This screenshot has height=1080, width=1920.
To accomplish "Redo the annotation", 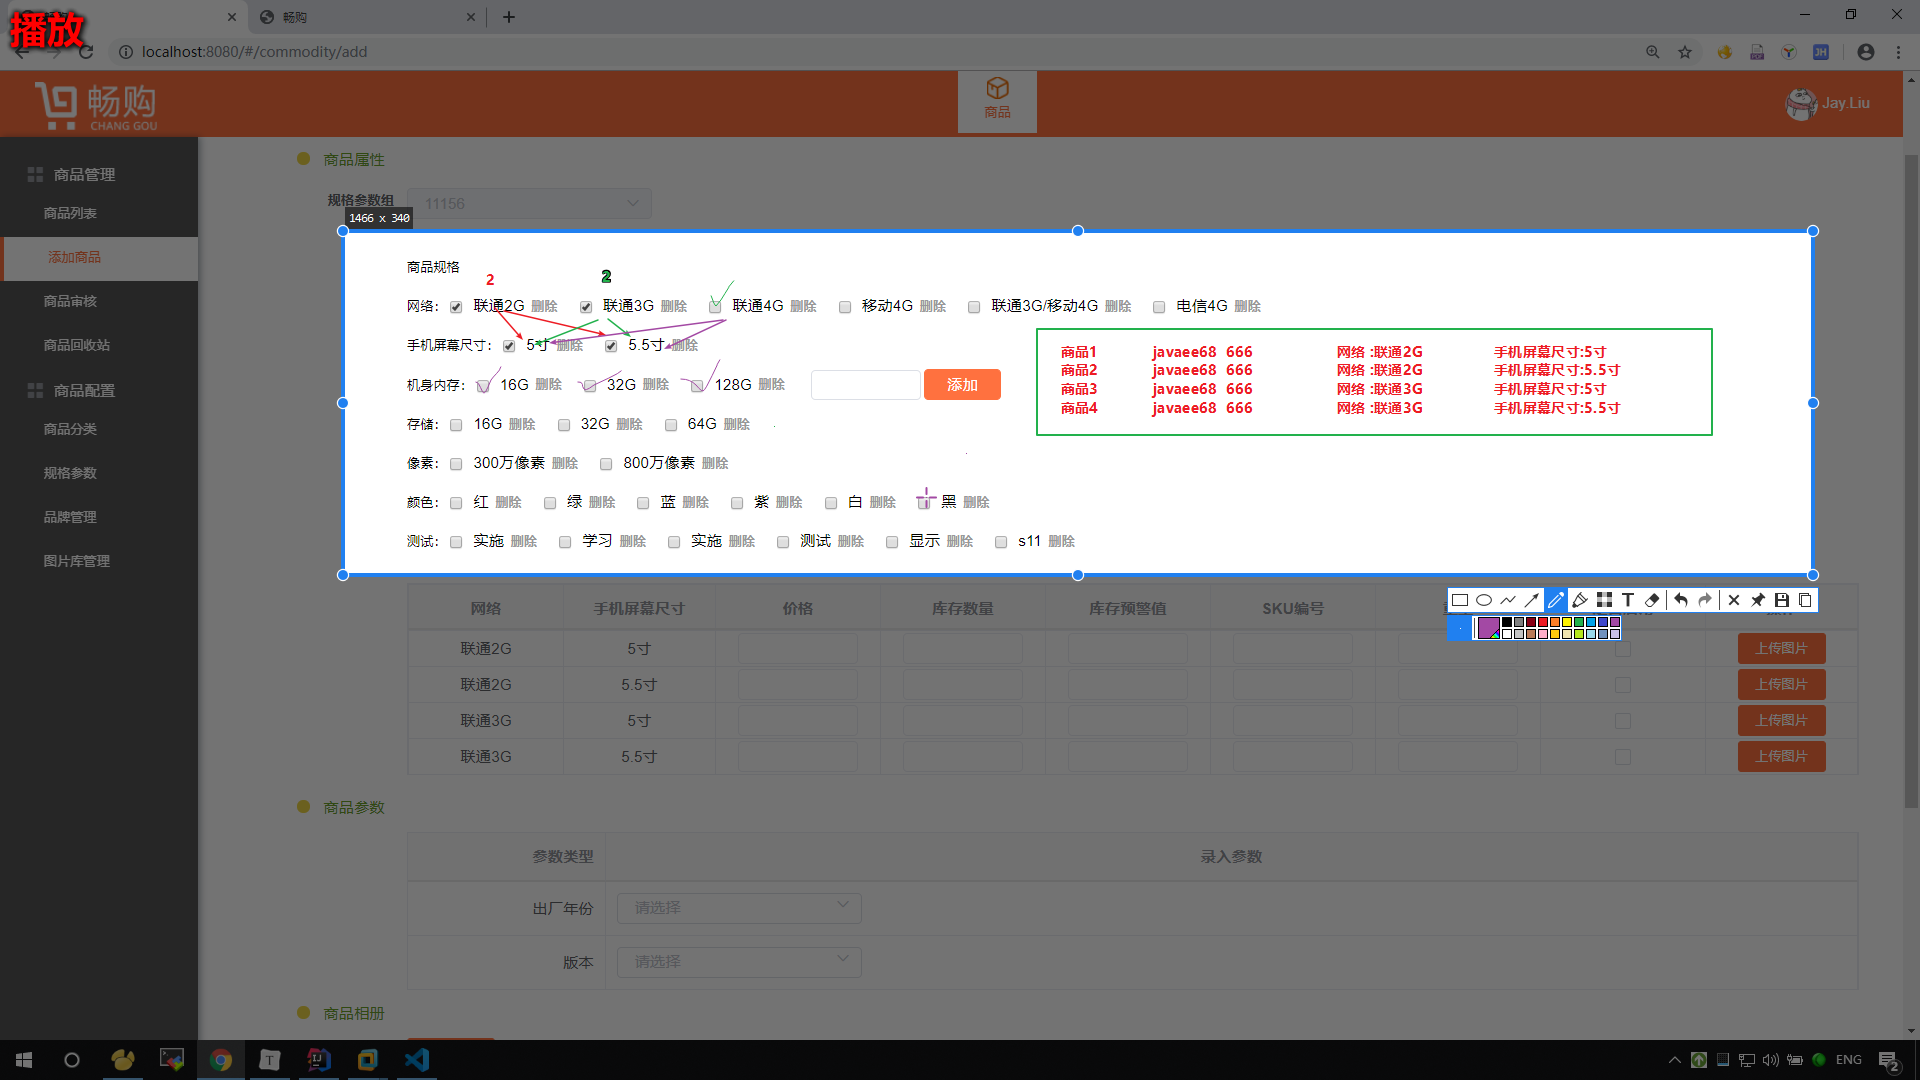I will click(x=1705, y=600).
